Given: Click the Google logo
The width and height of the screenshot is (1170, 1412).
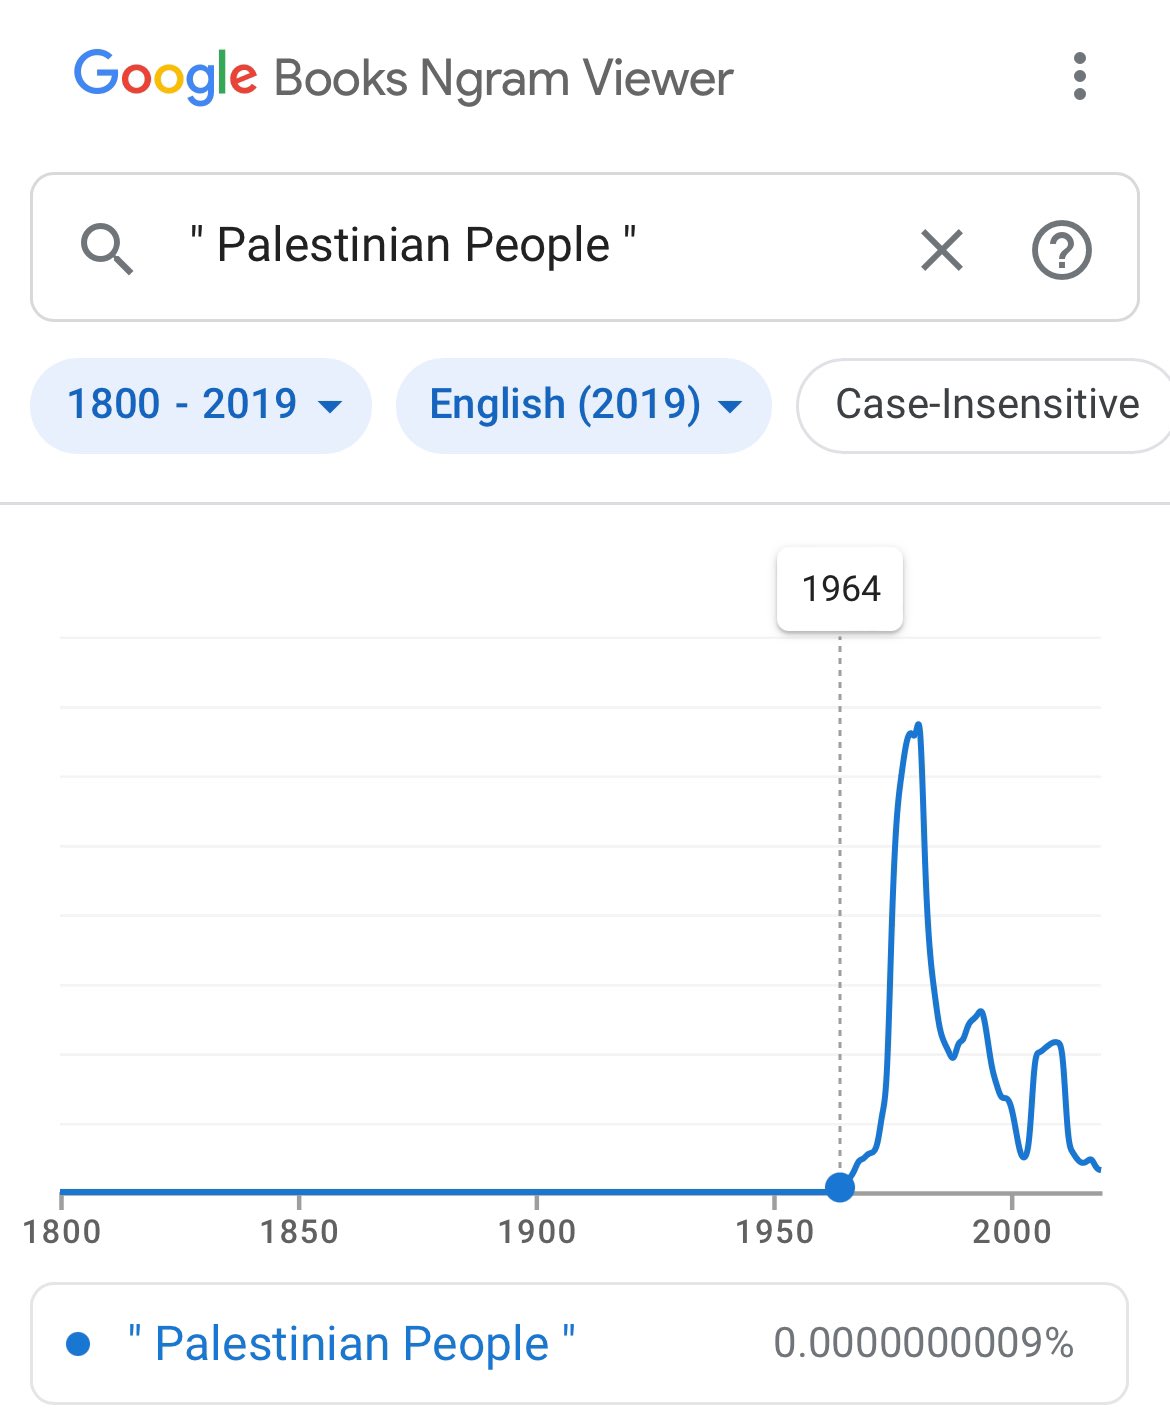Looking at the screenshot, I should (165, 77).
